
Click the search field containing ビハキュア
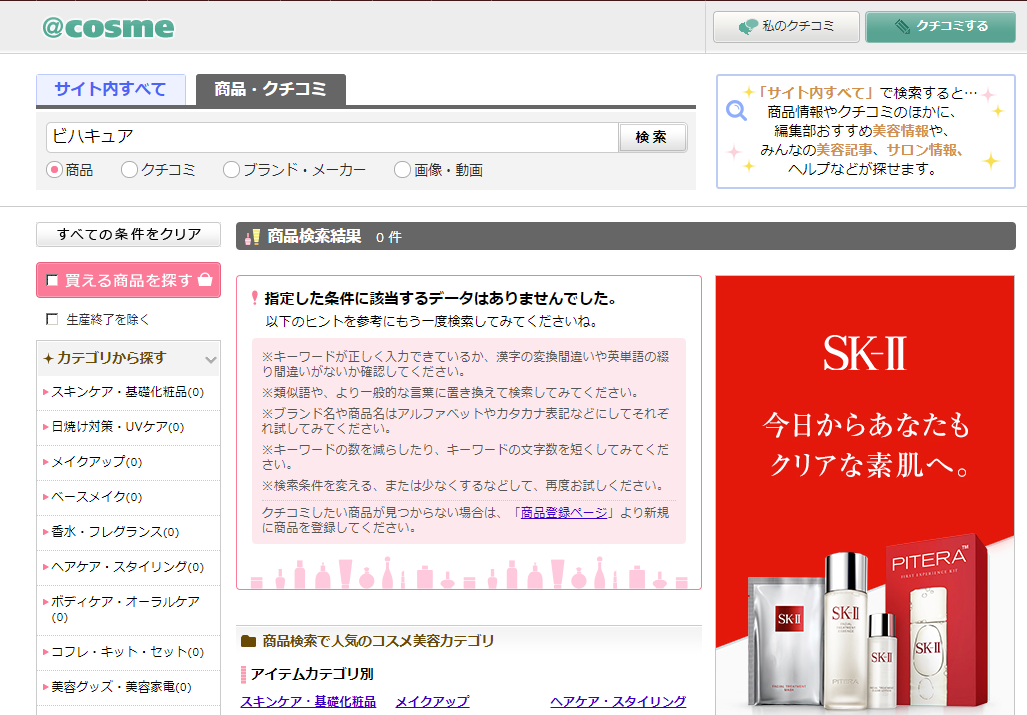pos(333,137)
